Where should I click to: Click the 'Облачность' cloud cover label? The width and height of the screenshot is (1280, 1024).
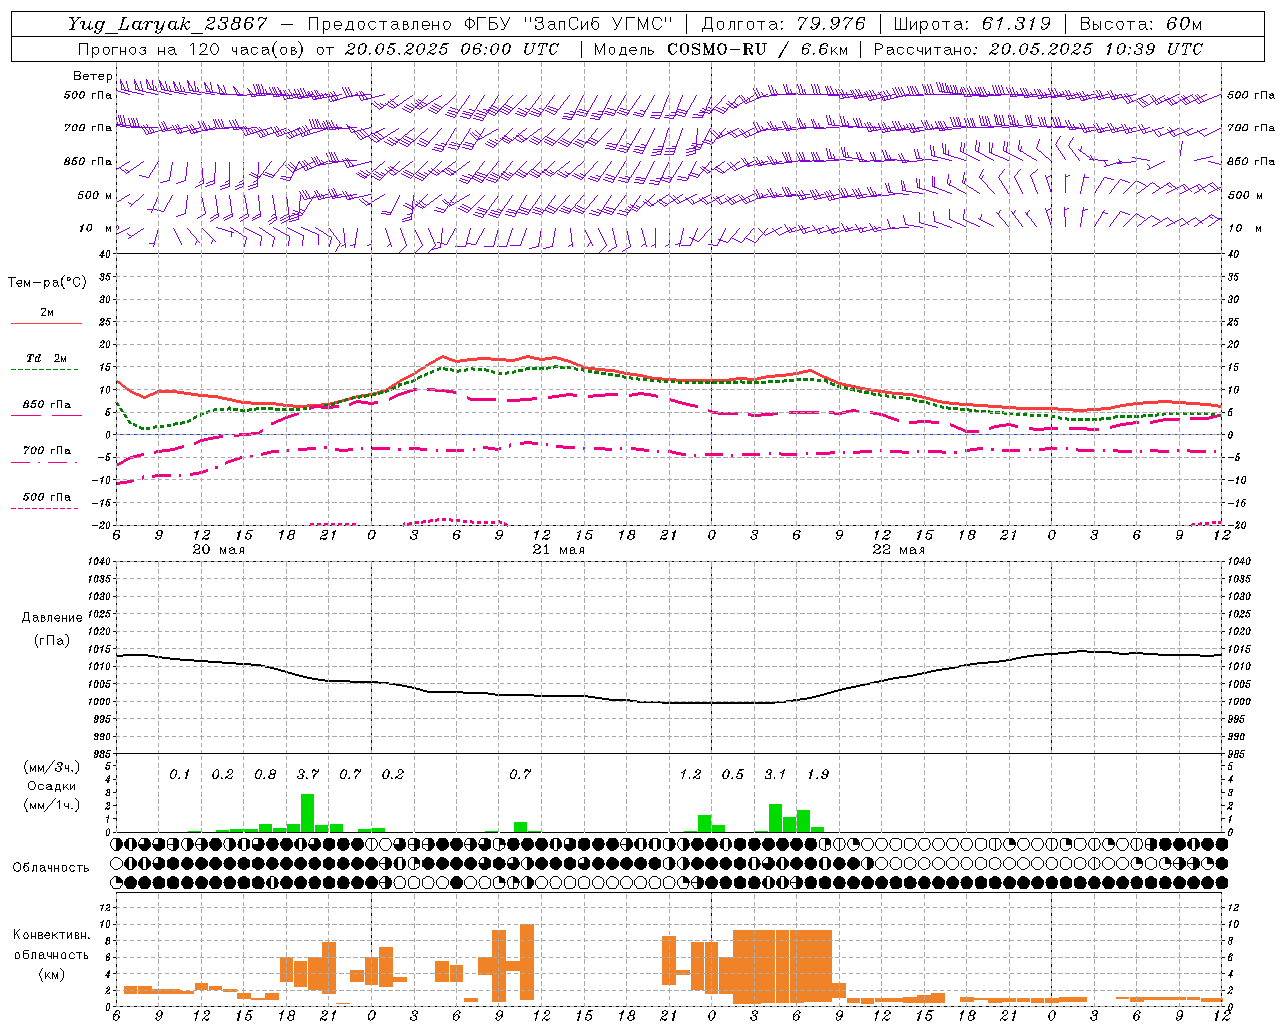[51, 867]
